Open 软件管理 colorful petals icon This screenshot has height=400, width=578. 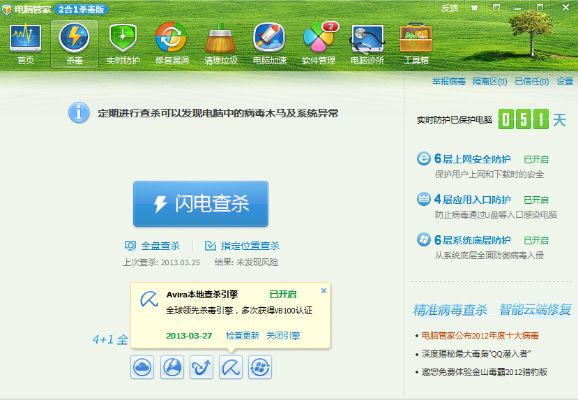coord(319,38)
